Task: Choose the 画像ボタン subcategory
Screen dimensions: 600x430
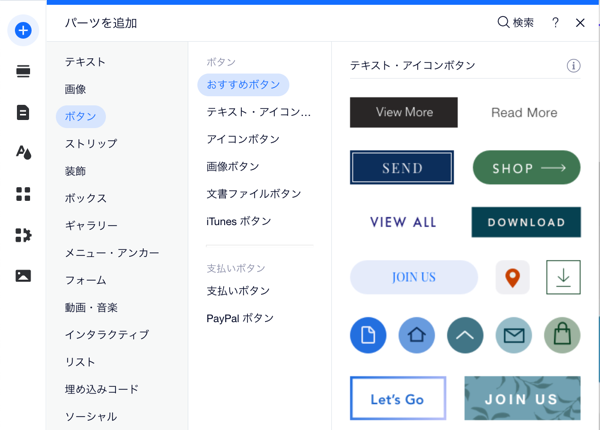Action: 233,166
